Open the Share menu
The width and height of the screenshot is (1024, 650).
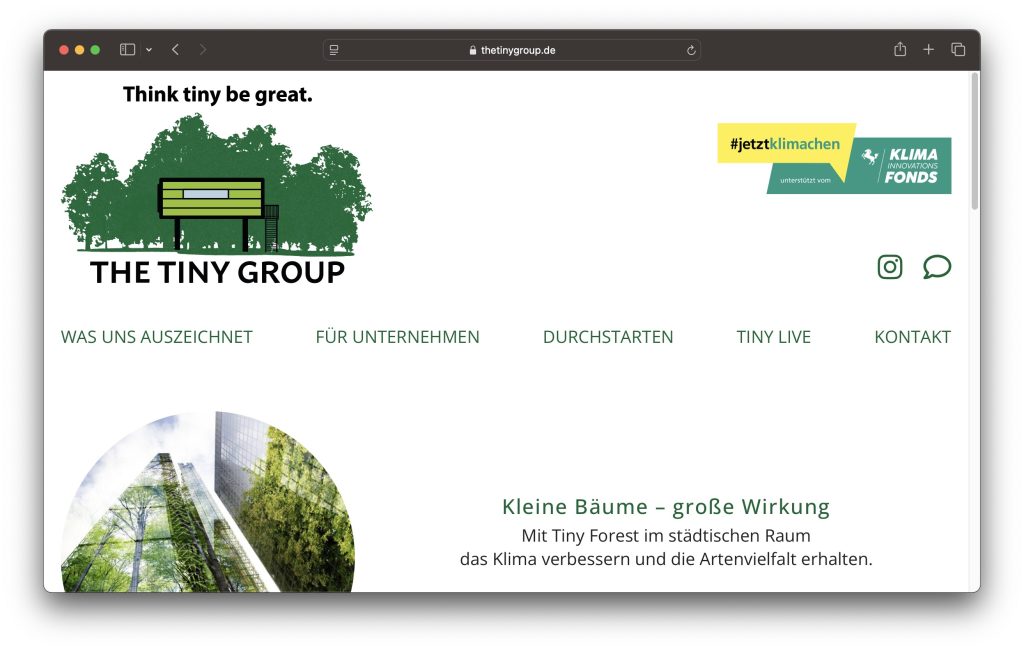[x=900, y=49]
